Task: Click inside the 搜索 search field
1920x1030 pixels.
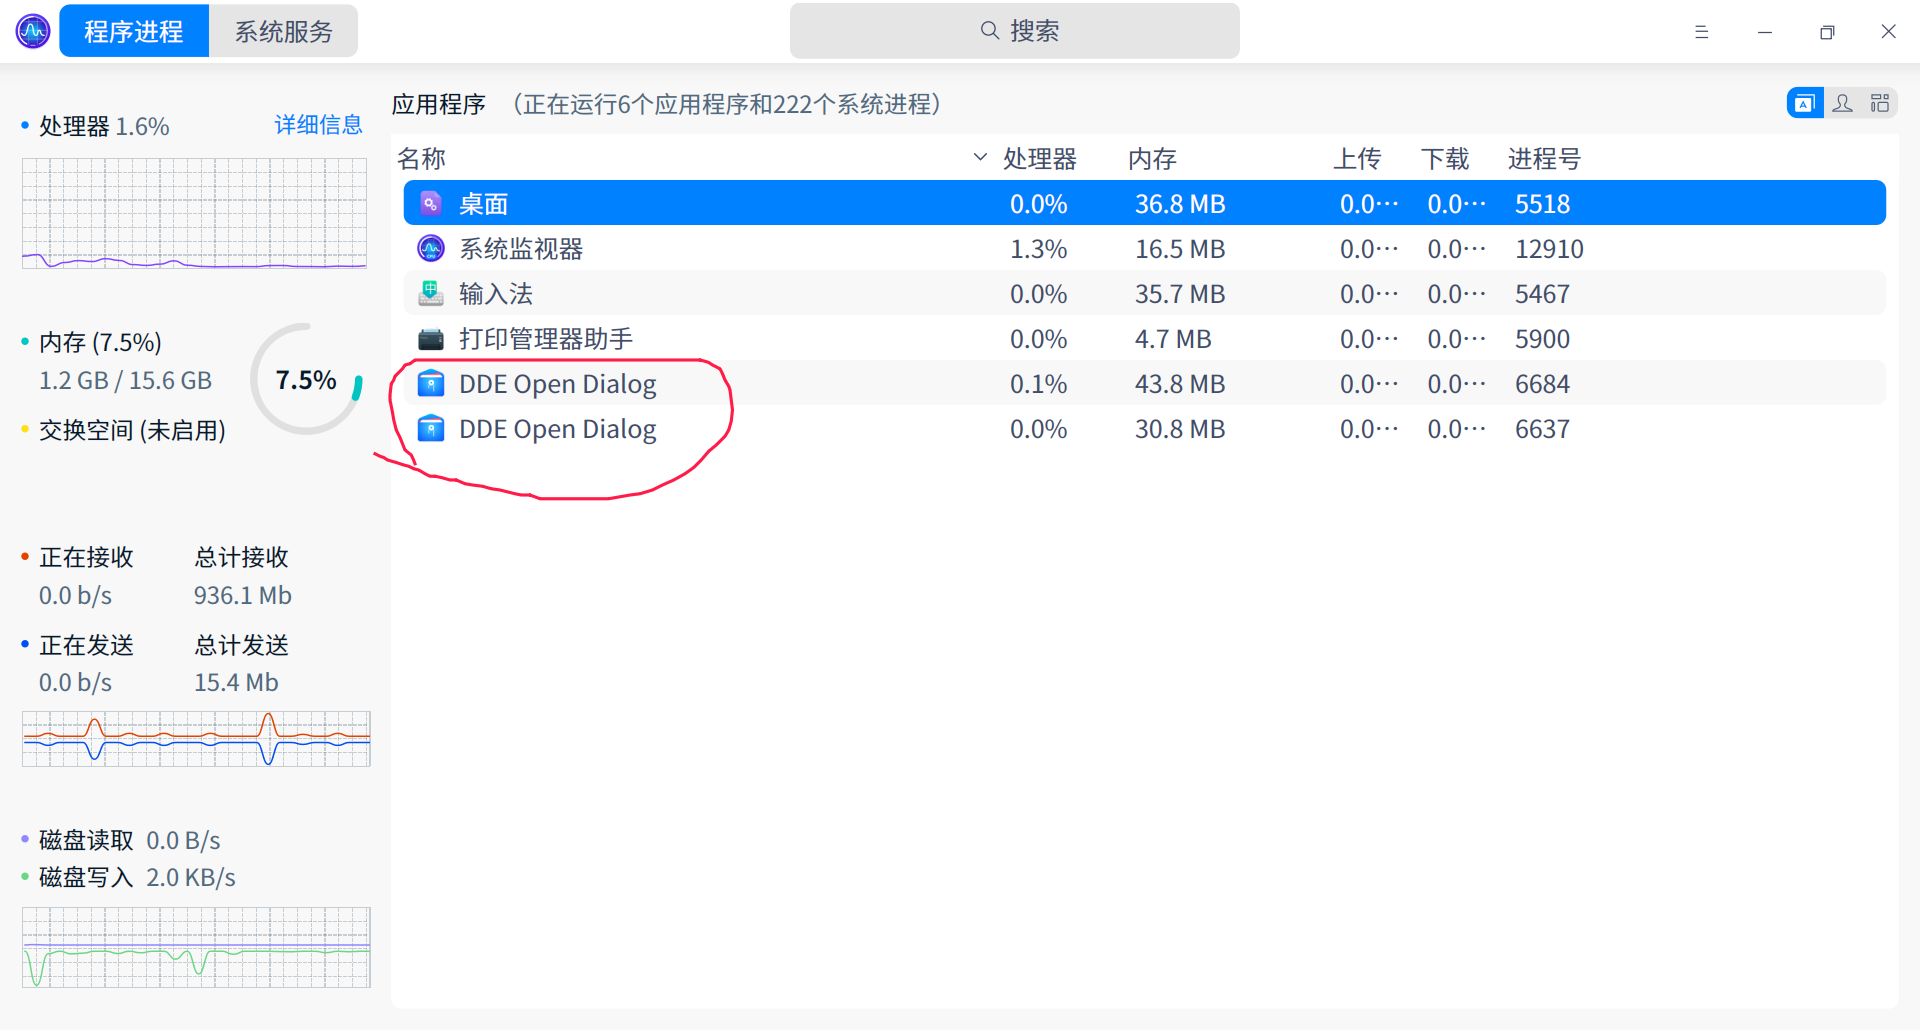Action: pyautogui.click(x=1014, y=31)
